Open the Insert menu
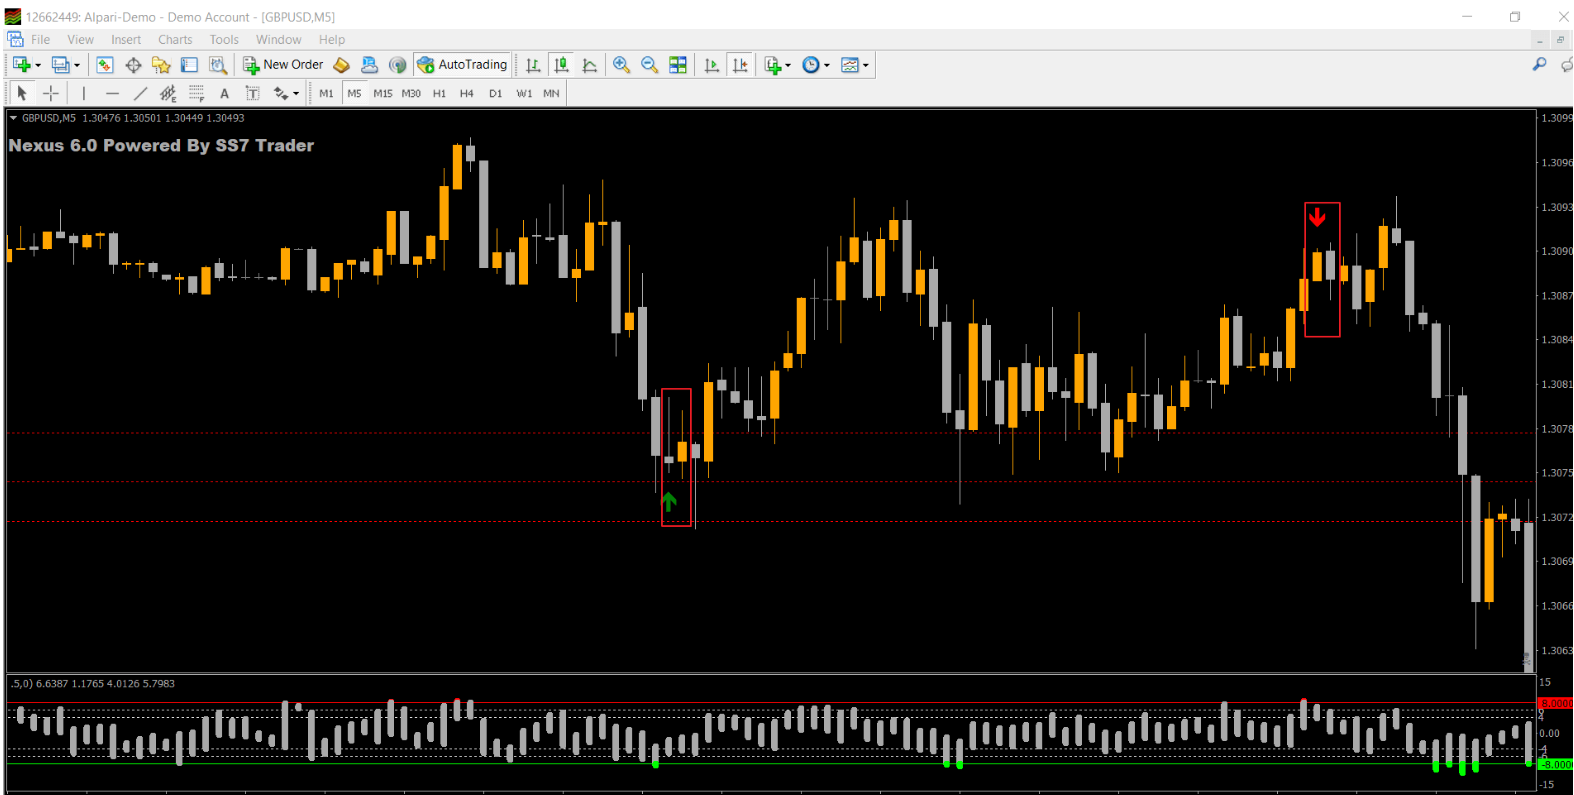The image size is (1574, 795). (x=126, y=40)
